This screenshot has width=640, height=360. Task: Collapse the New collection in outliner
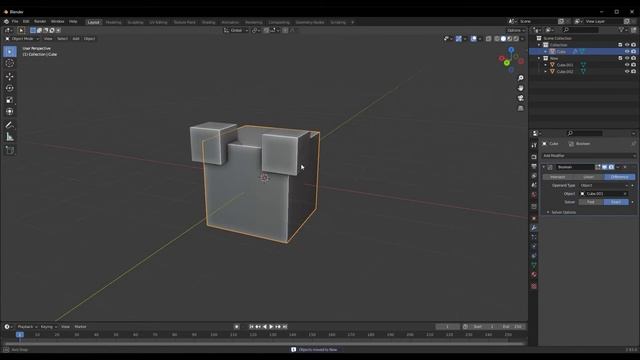click(x=539, y=58)
